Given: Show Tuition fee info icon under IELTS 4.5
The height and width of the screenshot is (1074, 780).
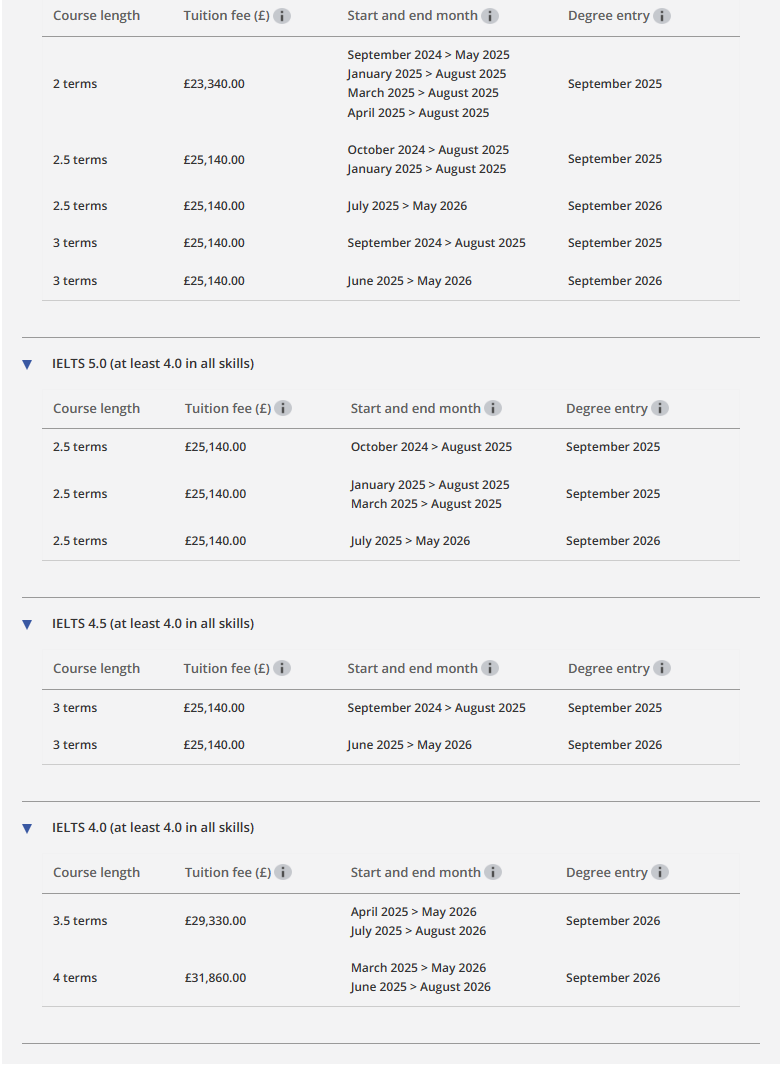Looking at the screenshot, I should tap(282, 668).
